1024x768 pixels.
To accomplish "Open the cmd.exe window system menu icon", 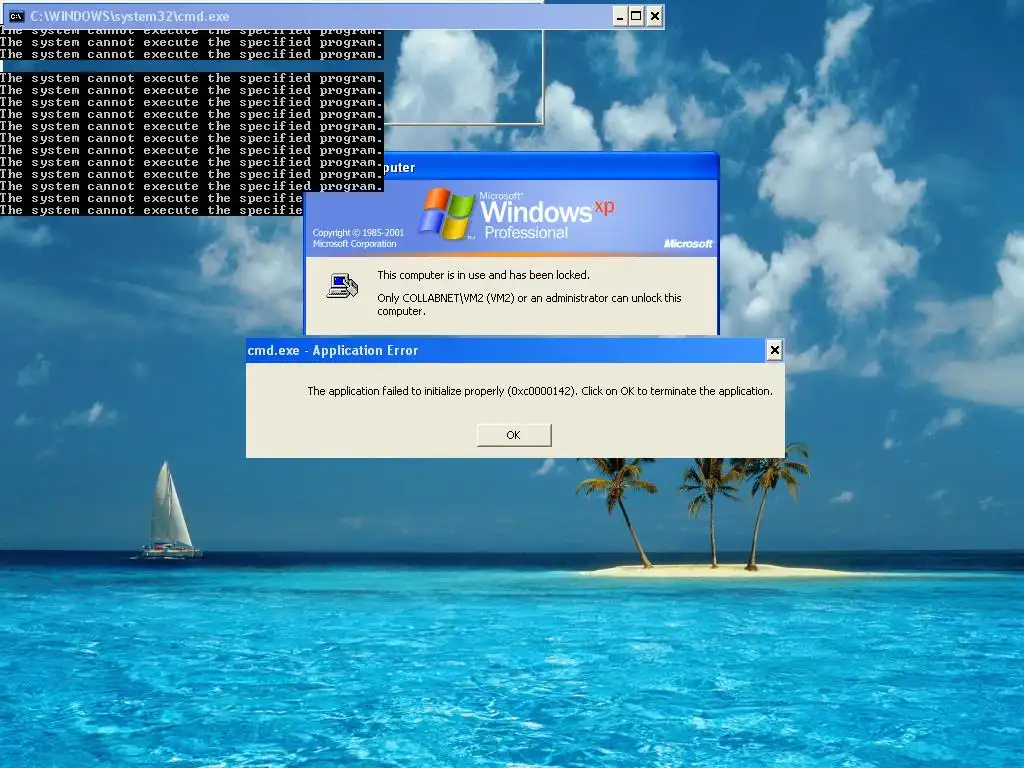I will pyautogui.click(x=16, y=16).
